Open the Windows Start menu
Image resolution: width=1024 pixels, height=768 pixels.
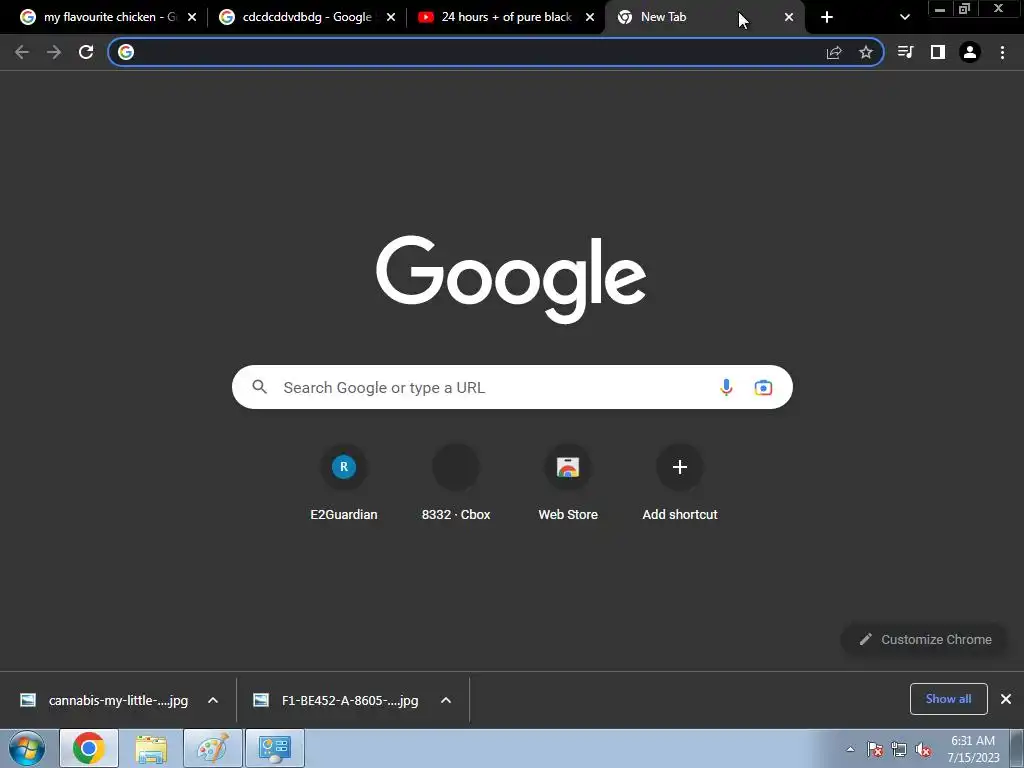pyautogui.click(x=27, y=748)
